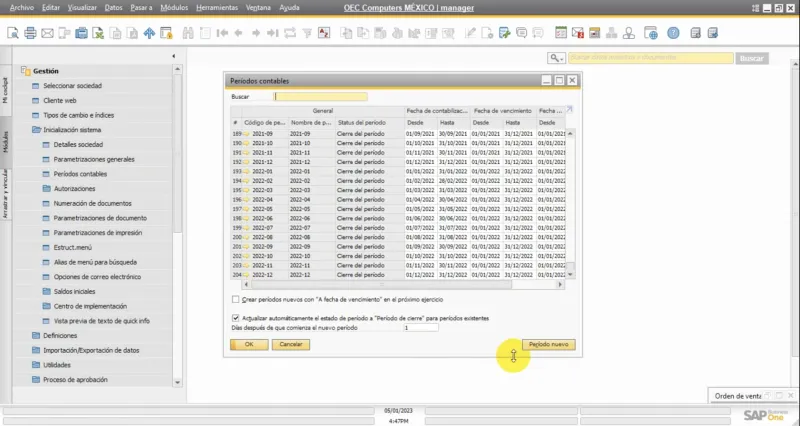Screen dimensions: 800x426
Task: Open the blue help question icon
Action: [x=673, y=34]
